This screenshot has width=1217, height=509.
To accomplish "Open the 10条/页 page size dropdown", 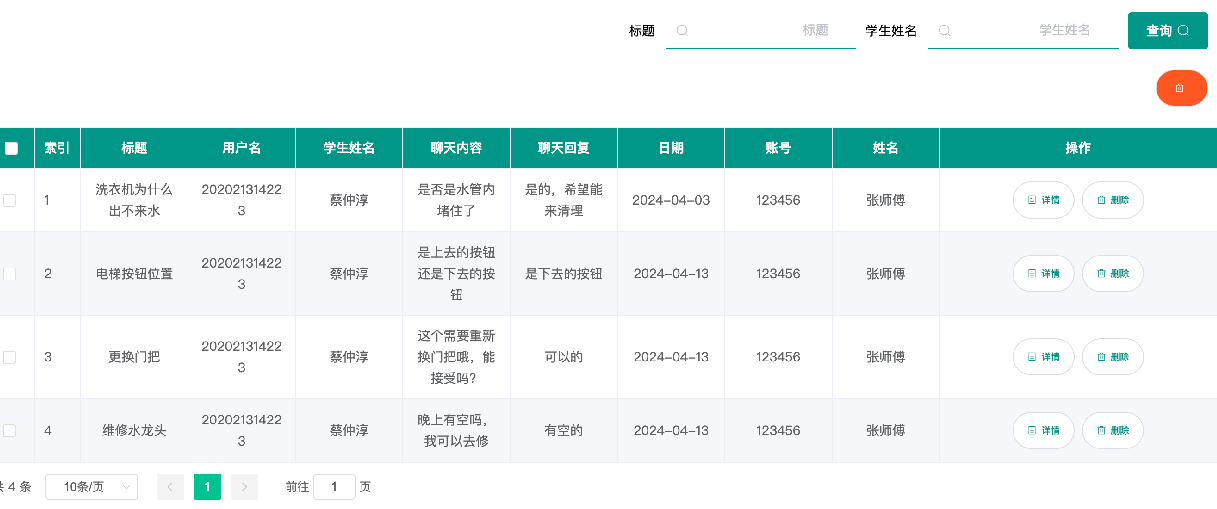I will (91, 487).
